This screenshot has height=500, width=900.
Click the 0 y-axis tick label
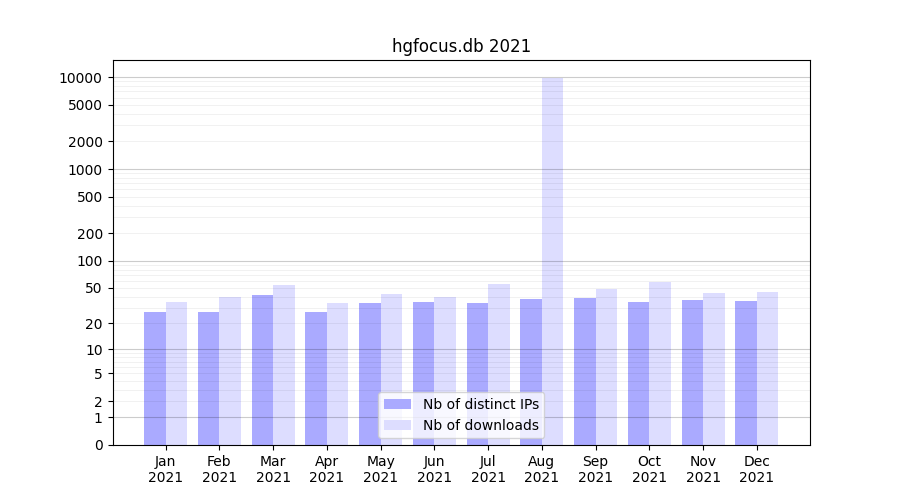pyautogui.click(x=99, y=445)
